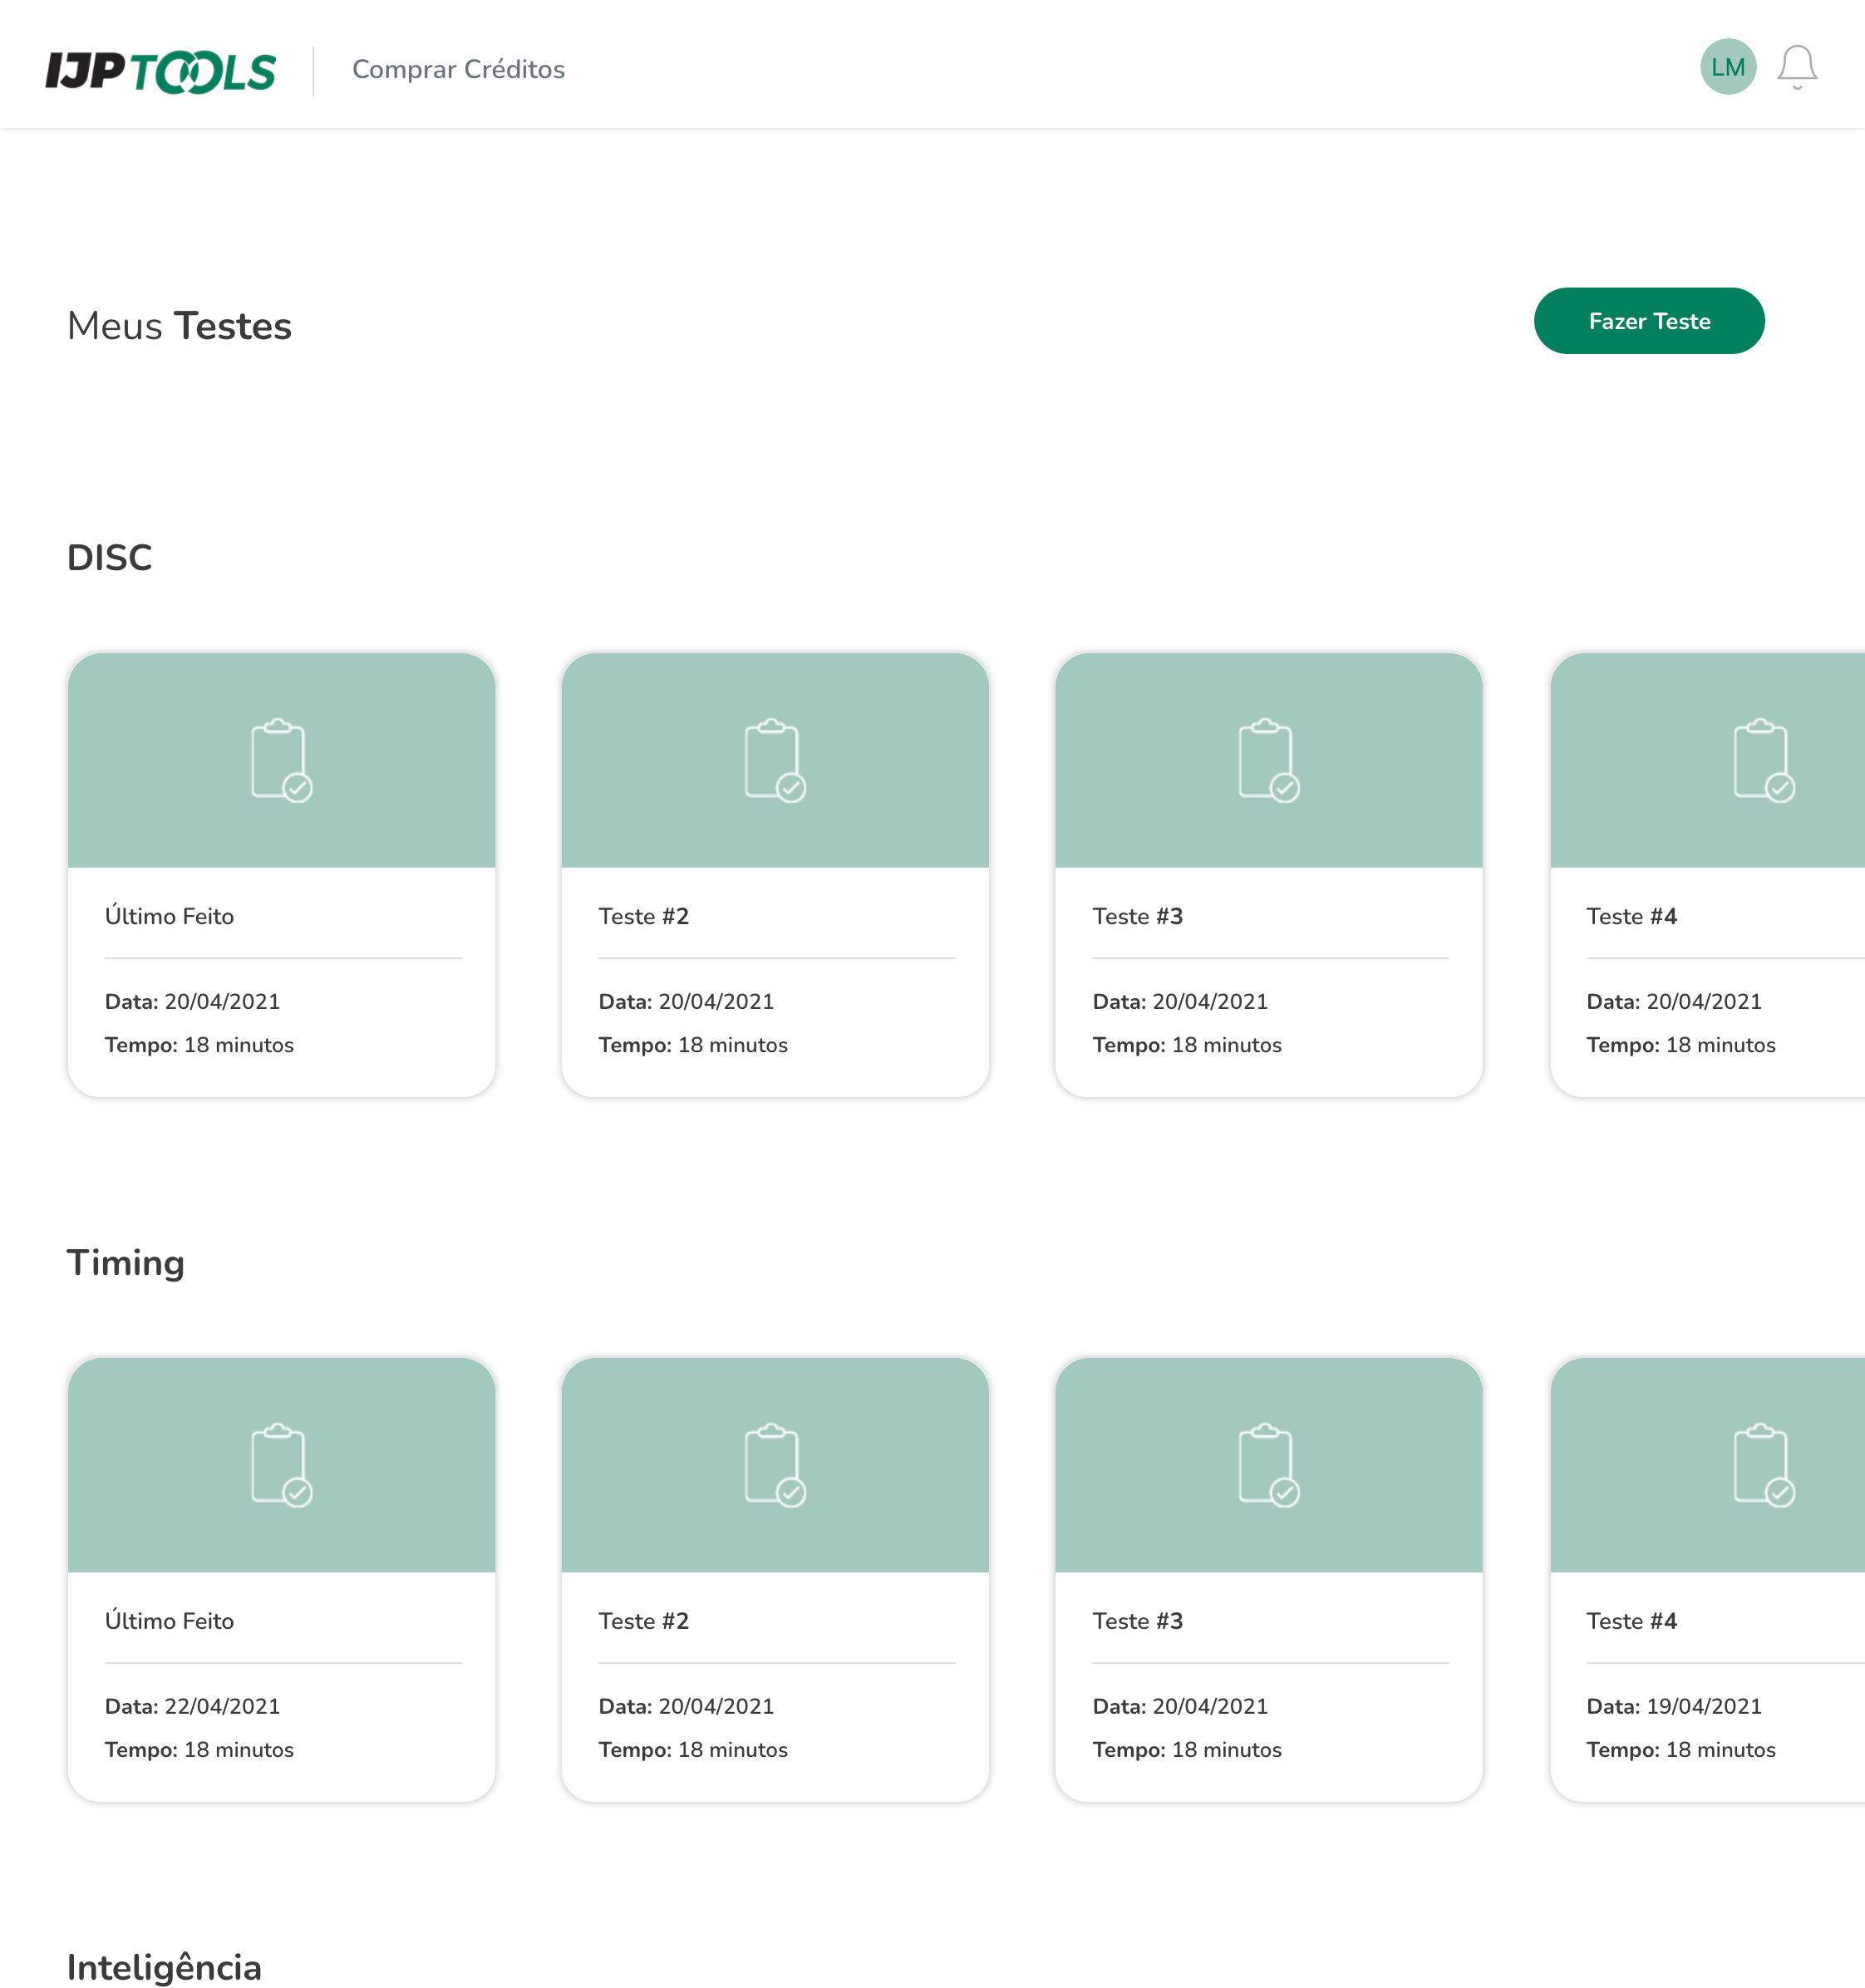Click the DISC section heading
Viewport: 1865px width, 1988px height.
tap(109, 558)
